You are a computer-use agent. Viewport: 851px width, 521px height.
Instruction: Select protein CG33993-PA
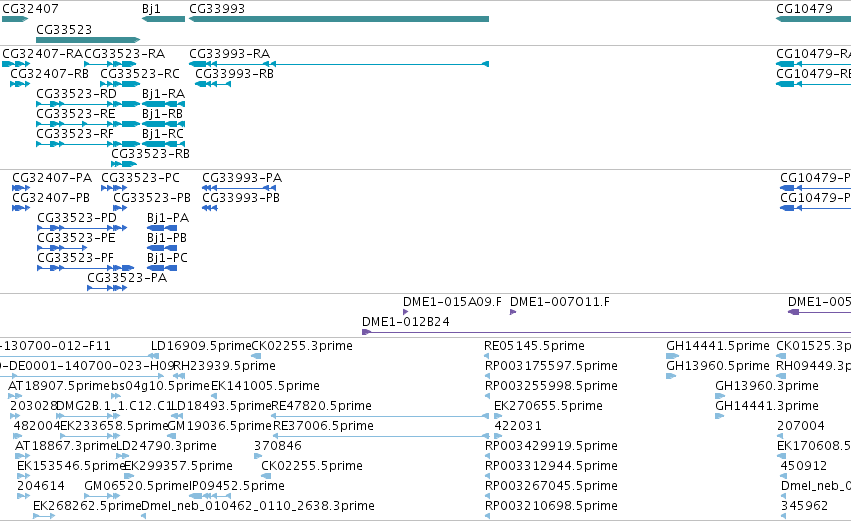pos(239,188)
